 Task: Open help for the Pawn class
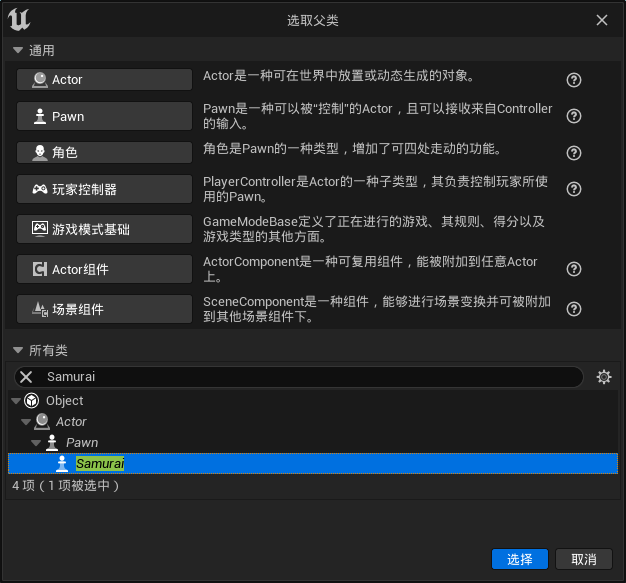[574, 116]
